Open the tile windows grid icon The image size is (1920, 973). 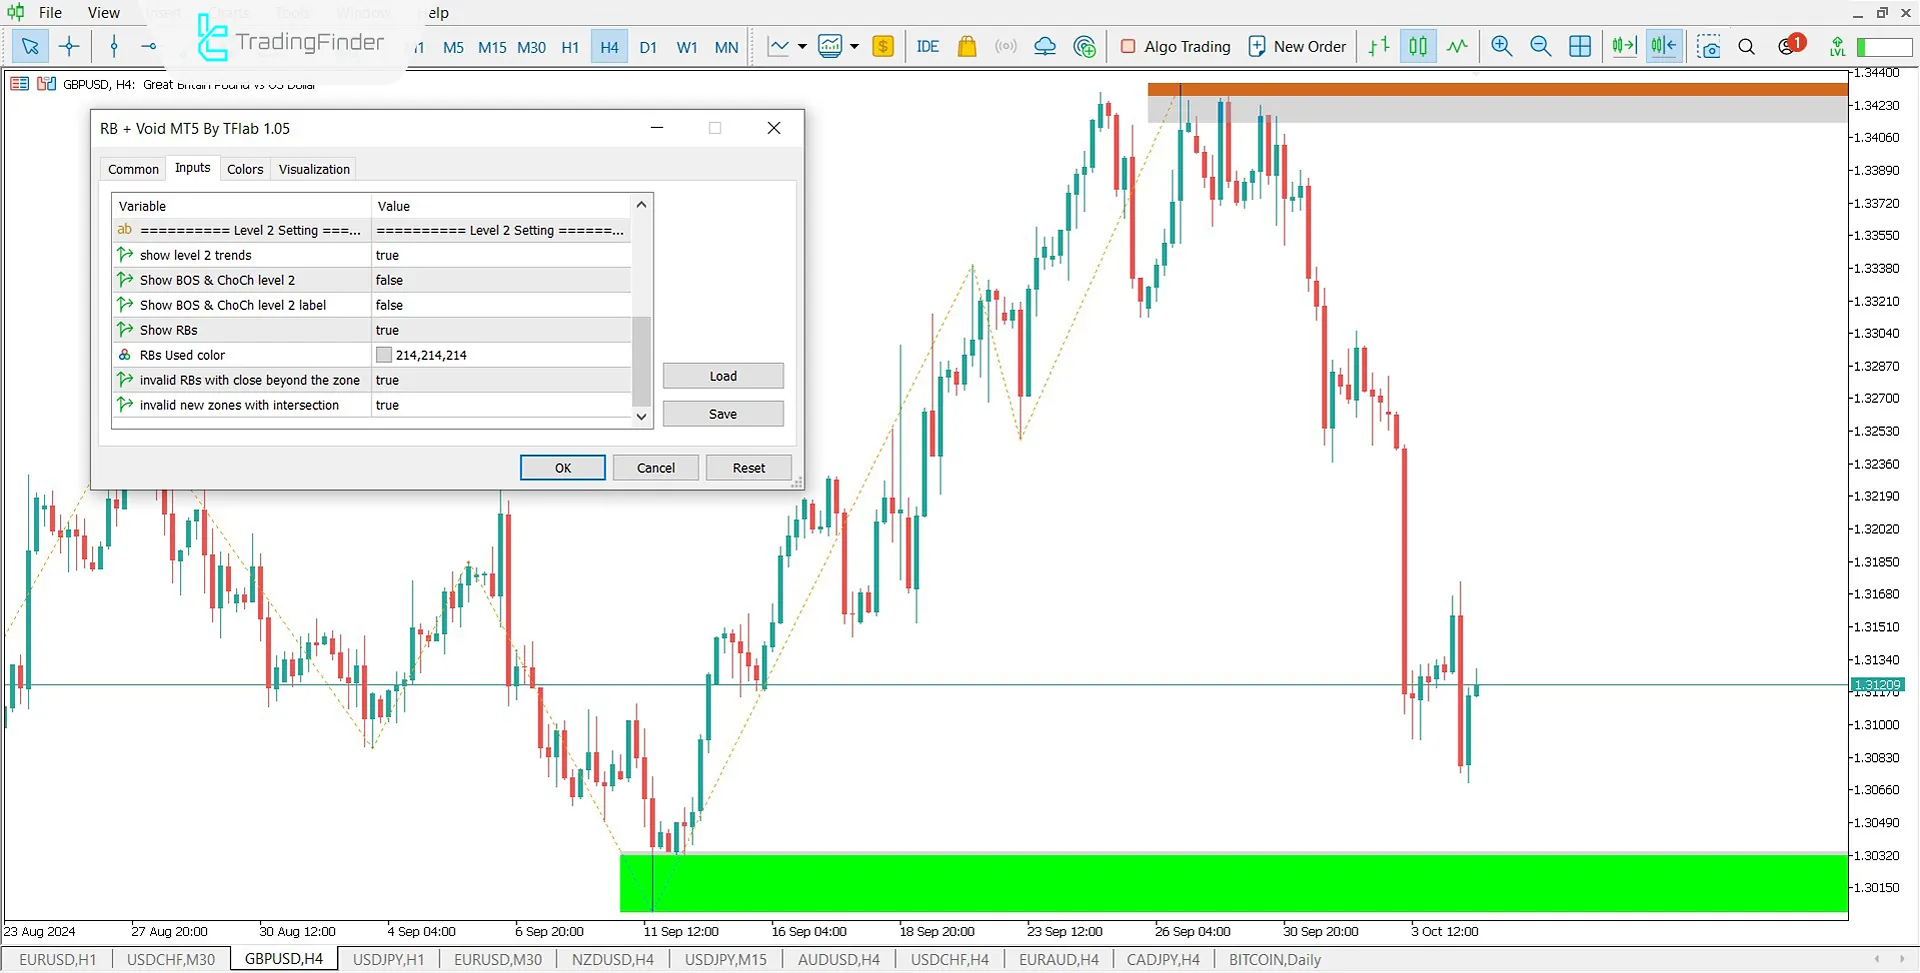point(1580,46)
